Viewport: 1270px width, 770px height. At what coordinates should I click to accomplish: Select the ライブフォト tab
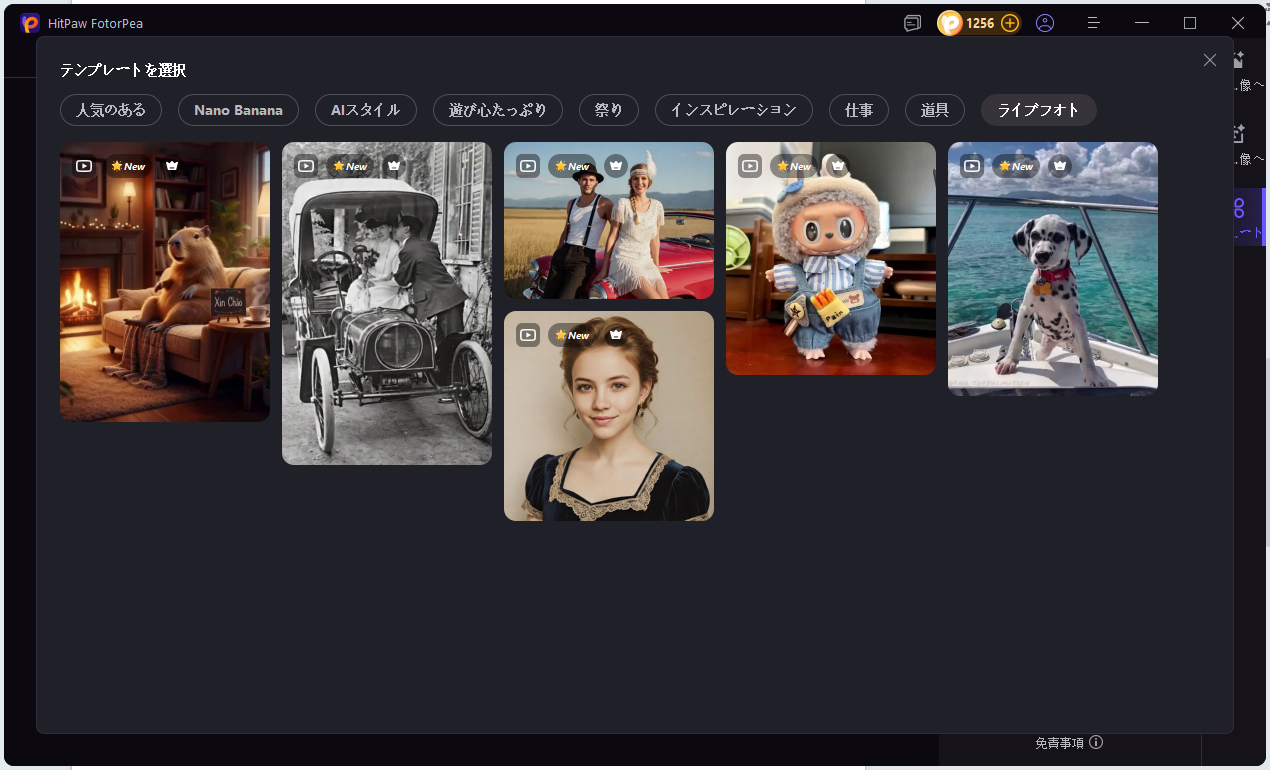click(x=1038, y=110)
